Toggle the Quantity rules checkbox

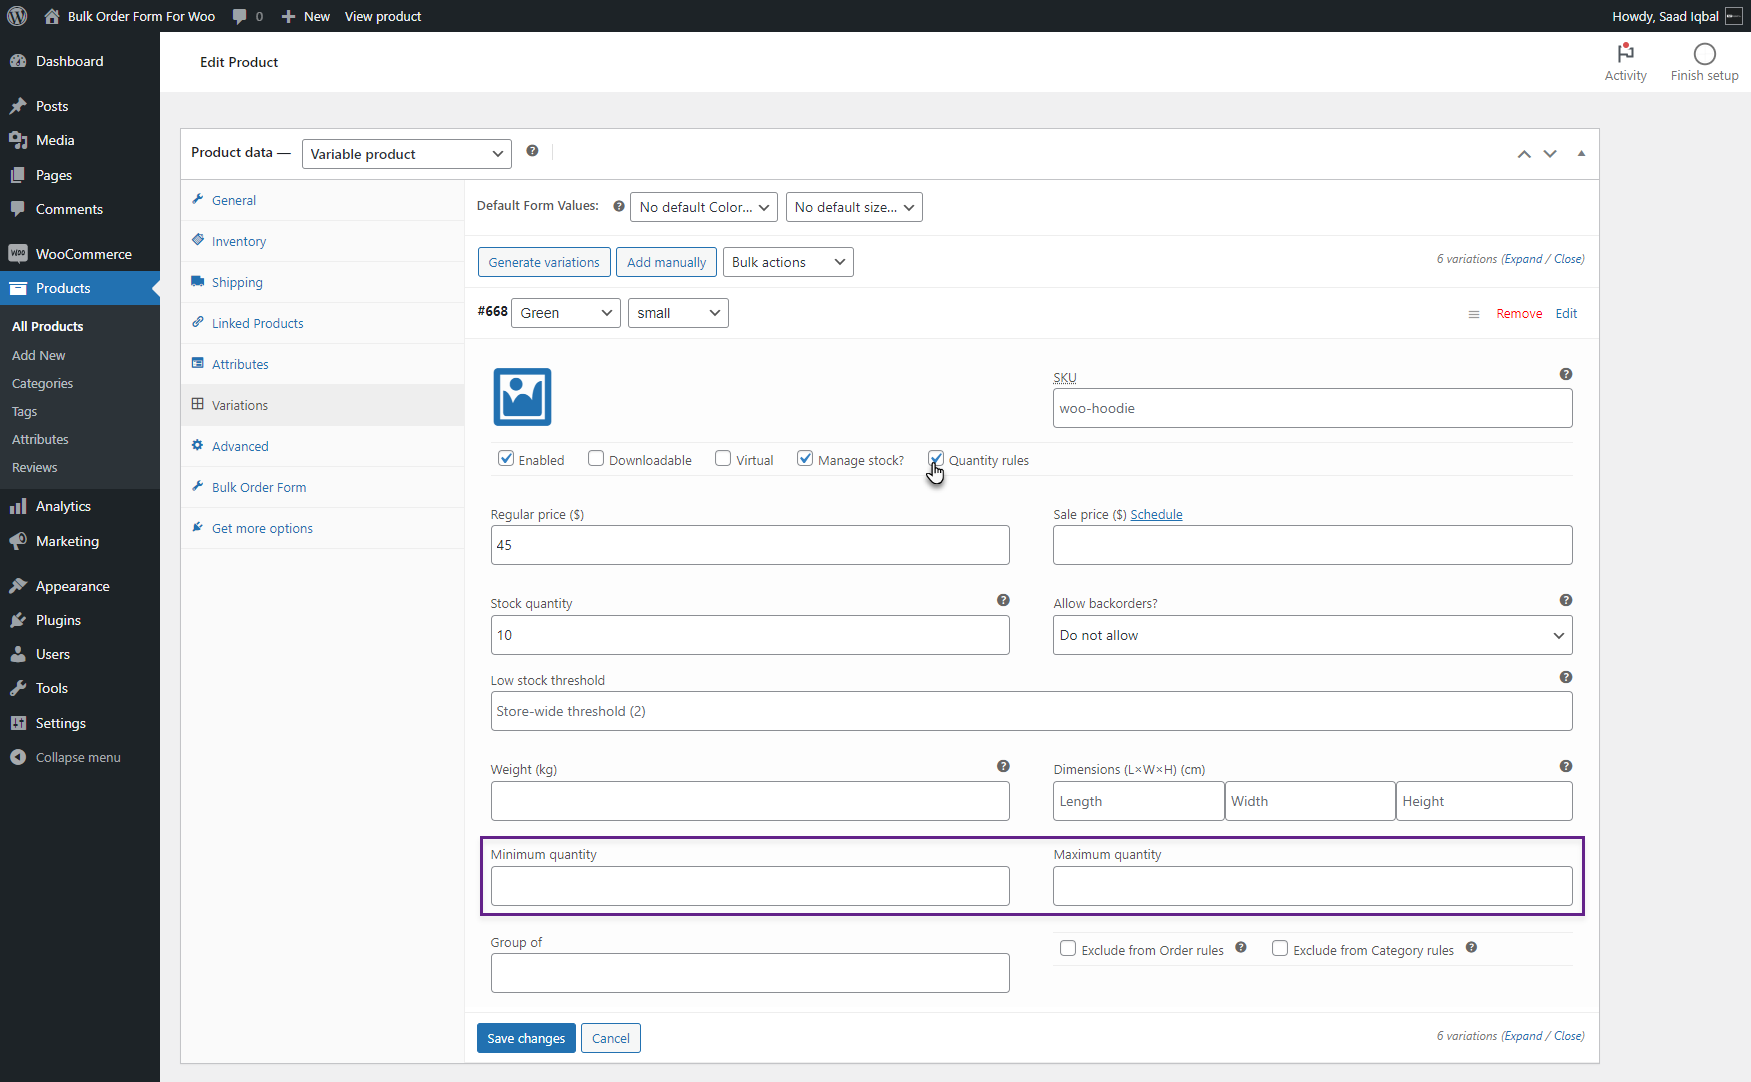click(x=936, y=459)
